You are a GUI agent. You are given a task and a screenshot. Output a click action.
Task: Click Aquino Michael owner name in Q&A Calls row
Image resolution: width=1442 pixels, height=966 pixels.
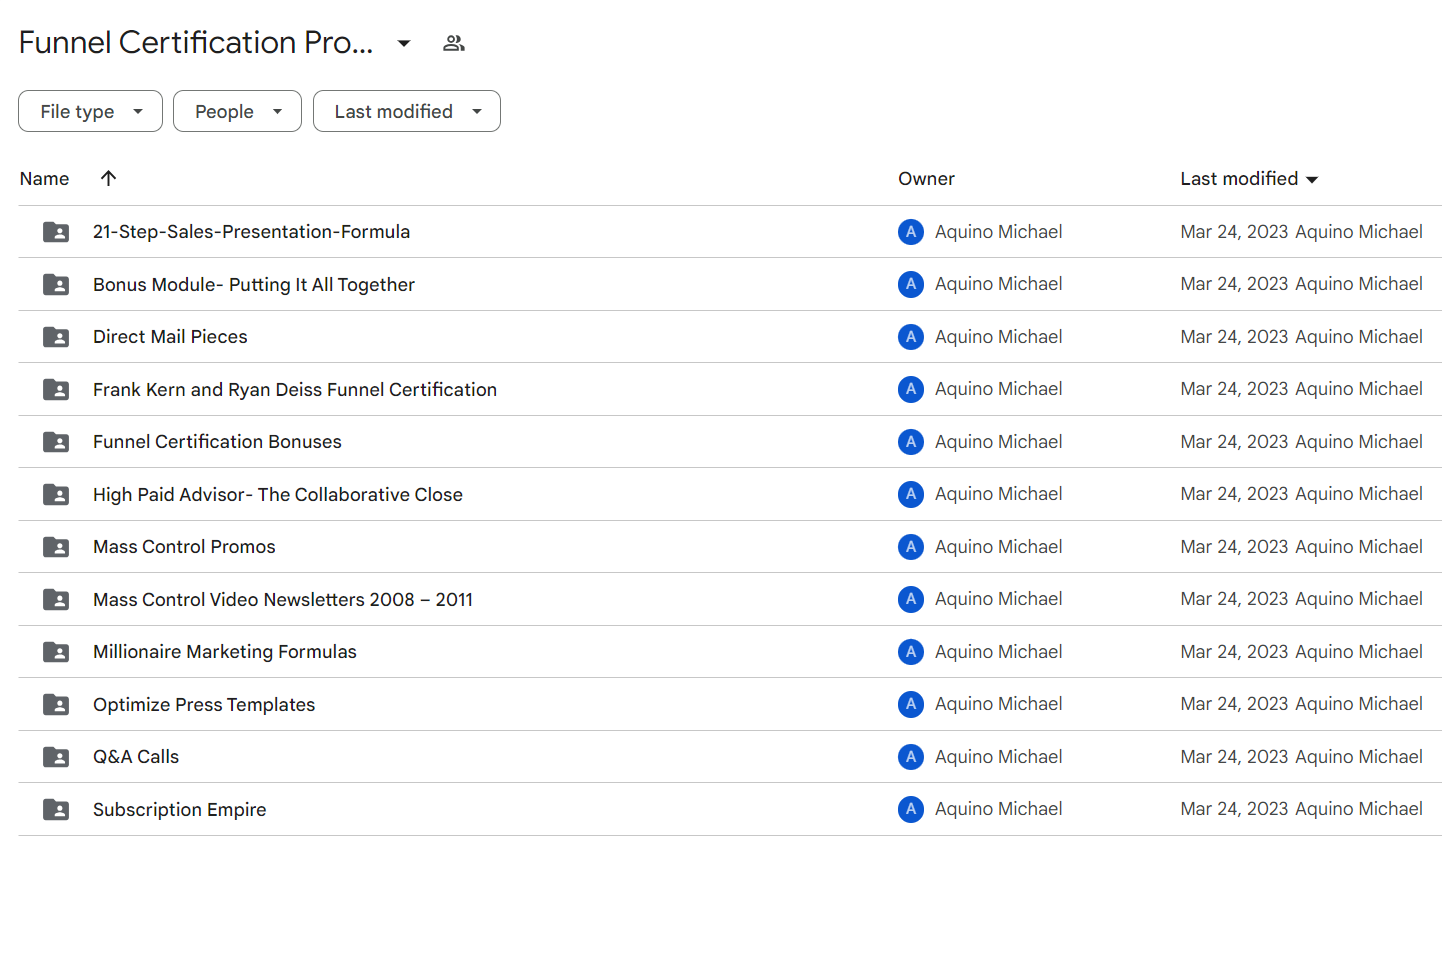tap(998, 757)
